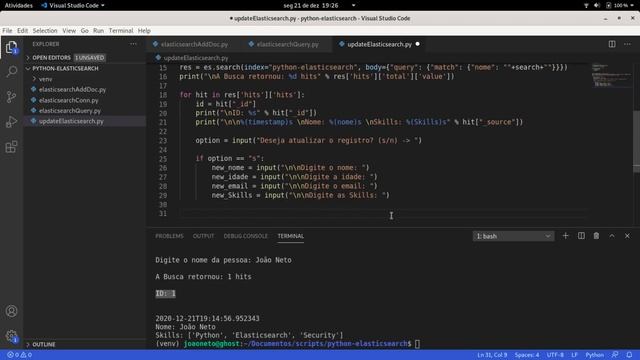640x360 pixels.
Task: Open the clock and calendar menu
Action: click(x=311, y=5)
